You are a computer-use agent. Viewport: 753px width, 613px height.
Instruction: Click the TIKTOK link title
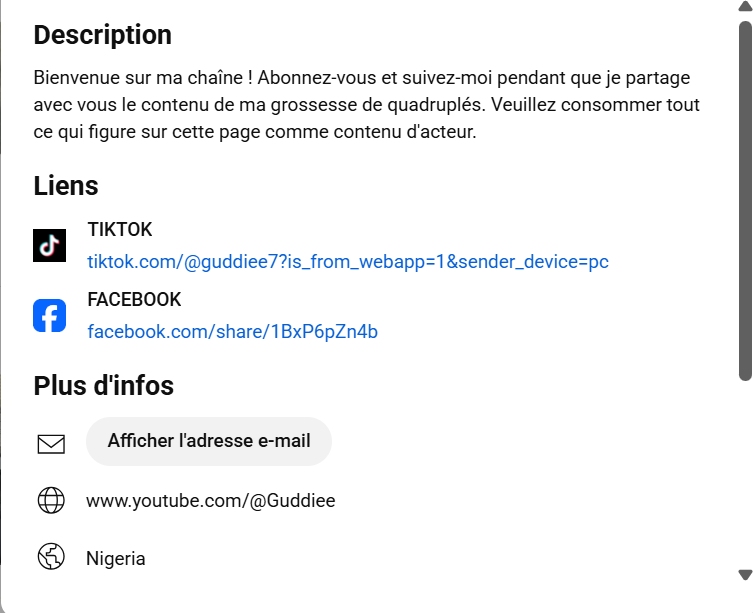coord(120,230)
